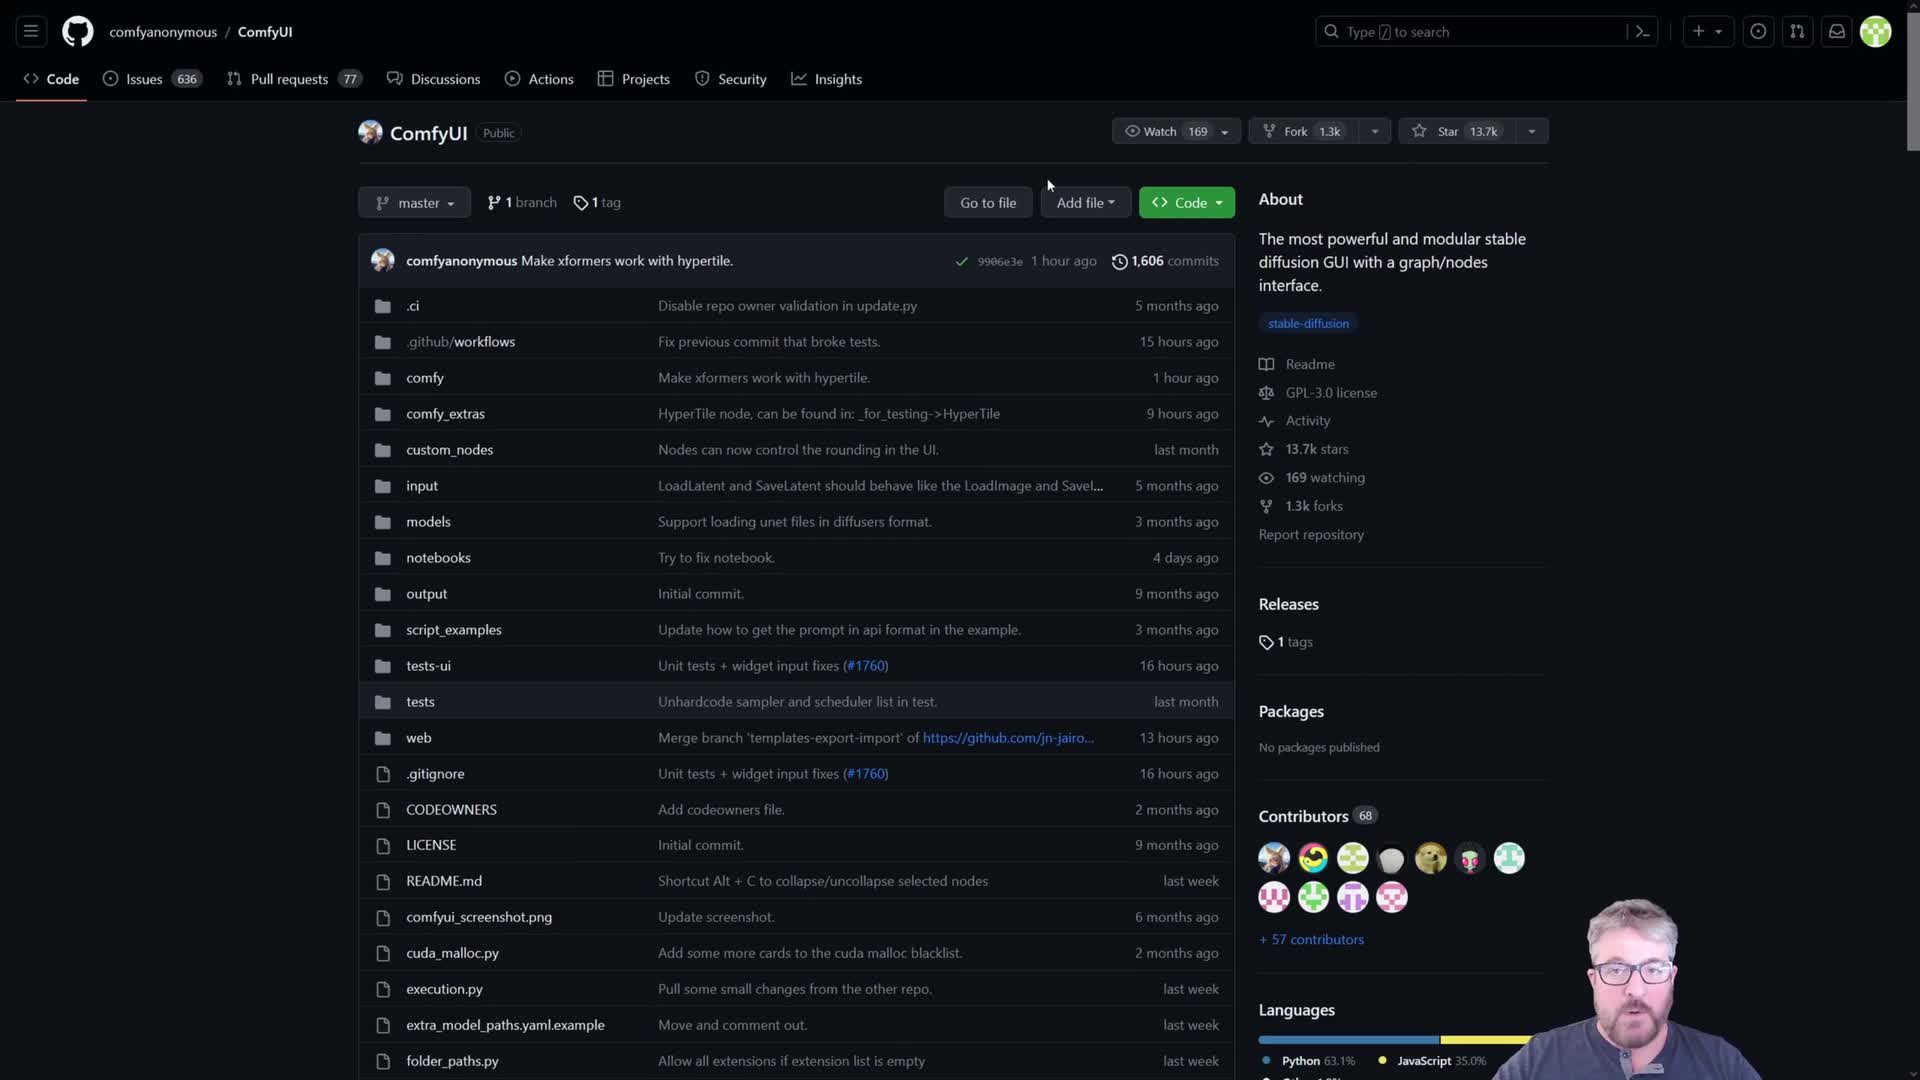Open the Readme link in About

(1297, 365)
